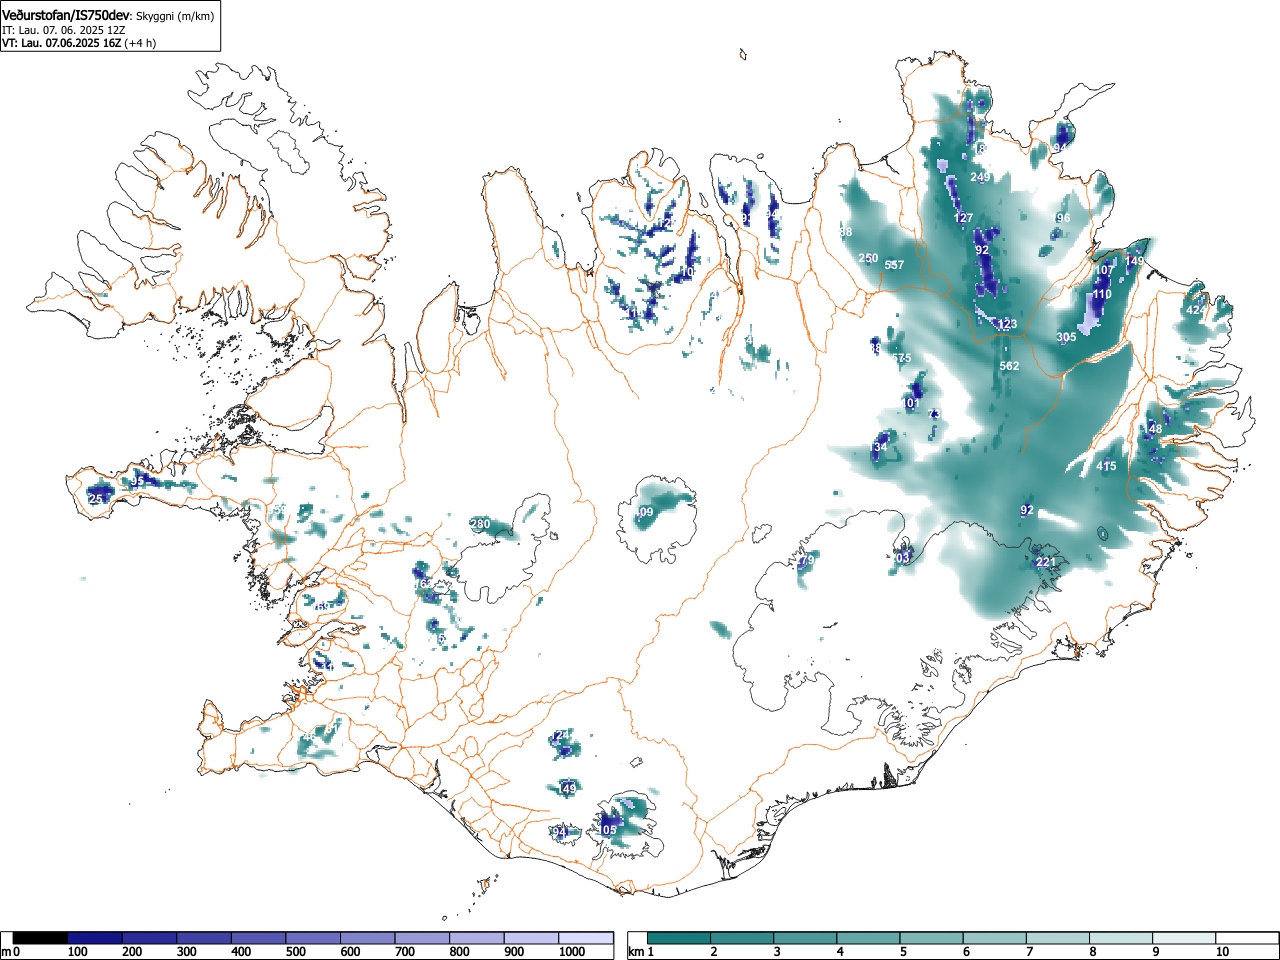Click the visibility value 96 on map
1280x960 pixels.
click(1063, 218)
